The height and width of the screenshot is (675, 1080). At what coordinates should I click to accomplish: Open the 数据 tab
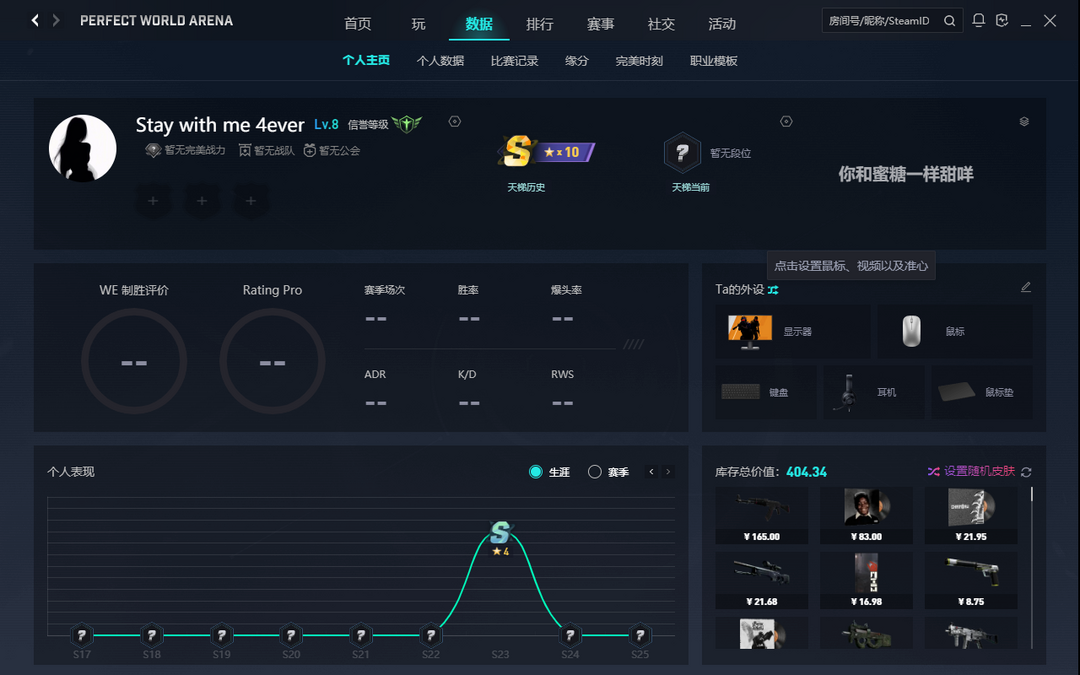479,24
